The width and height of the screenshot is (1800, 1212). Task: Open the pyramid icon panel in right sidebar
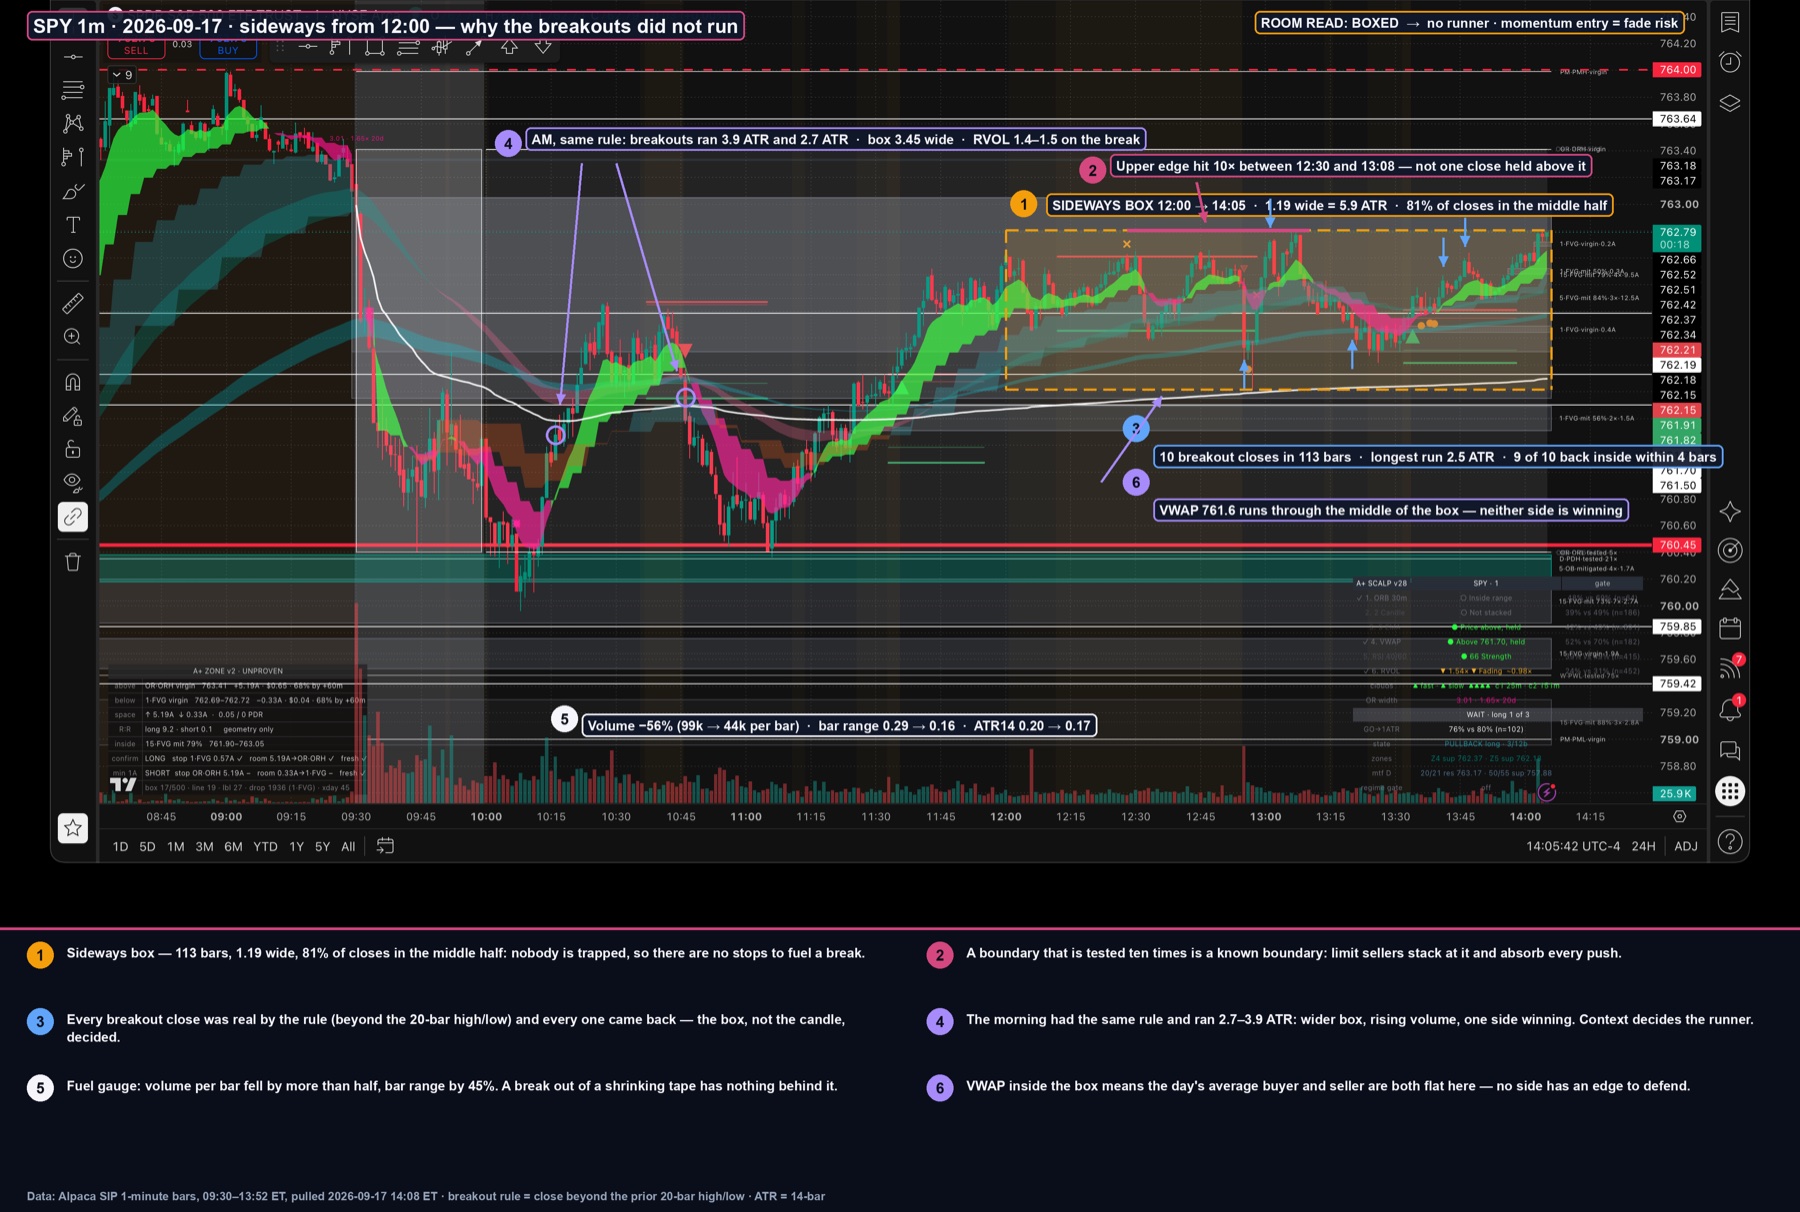[1730, 589]
